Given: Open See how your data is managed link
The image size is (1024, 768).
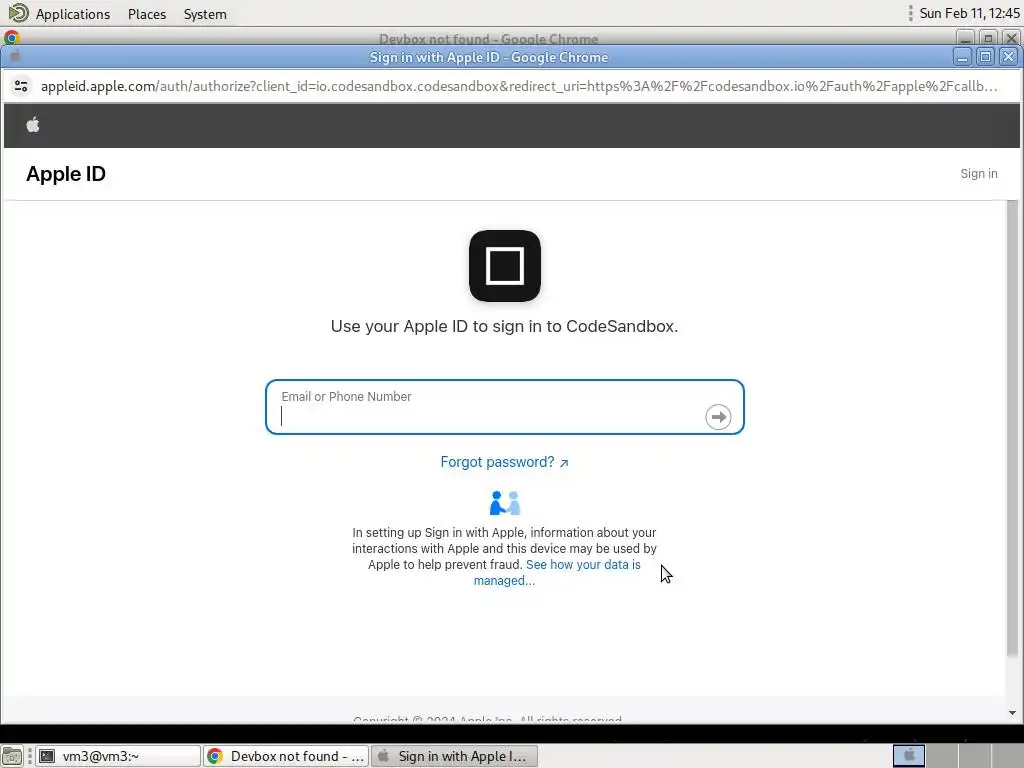Looking at the screenshot, I should pyautogui.click(x=557, y=573).
